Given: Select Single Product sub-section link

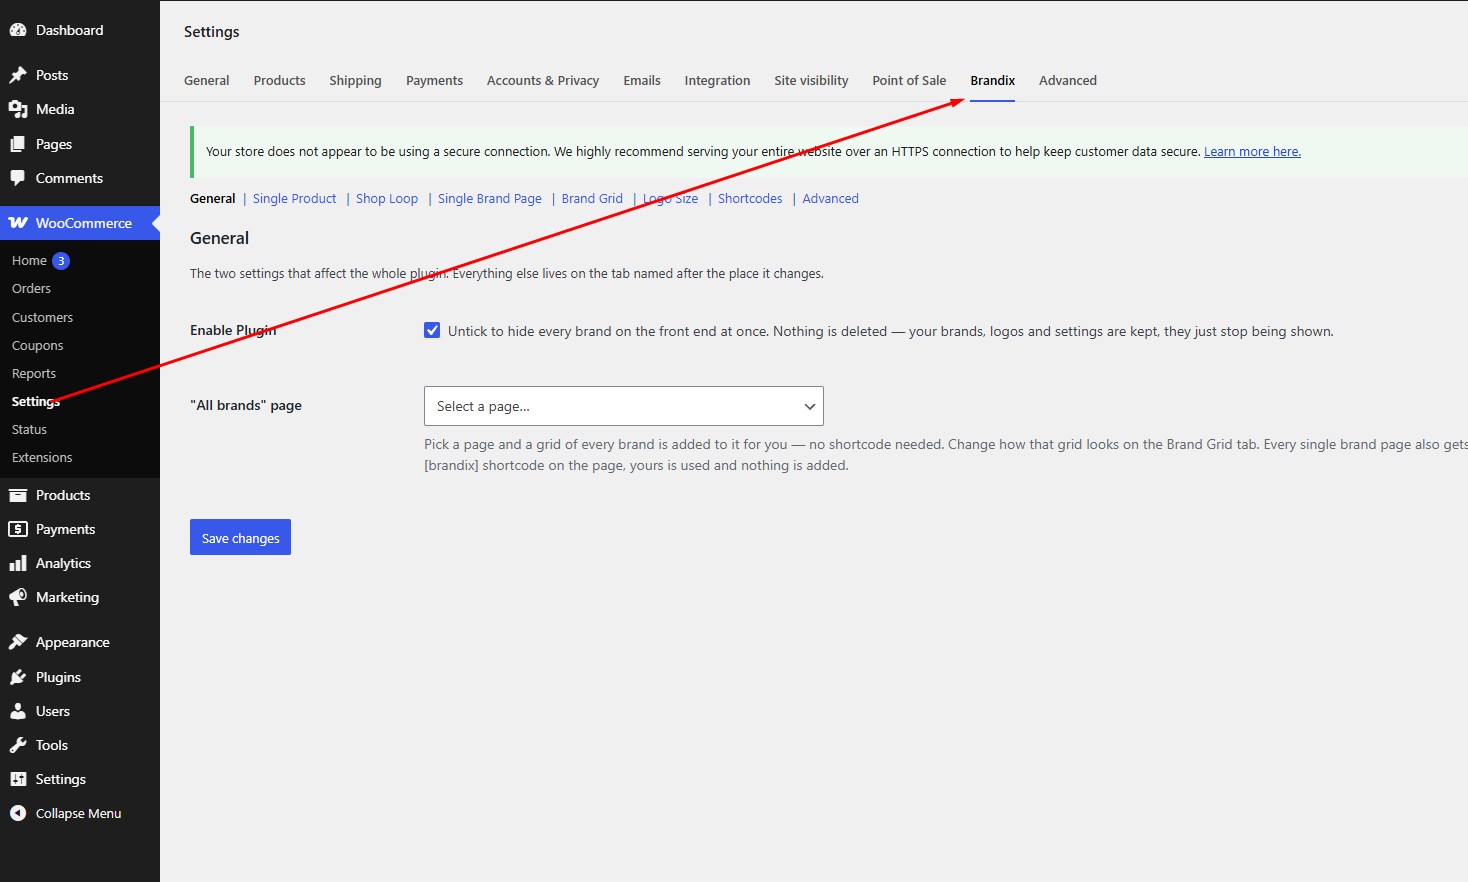Looking at the screenshot, I should 294,198.
